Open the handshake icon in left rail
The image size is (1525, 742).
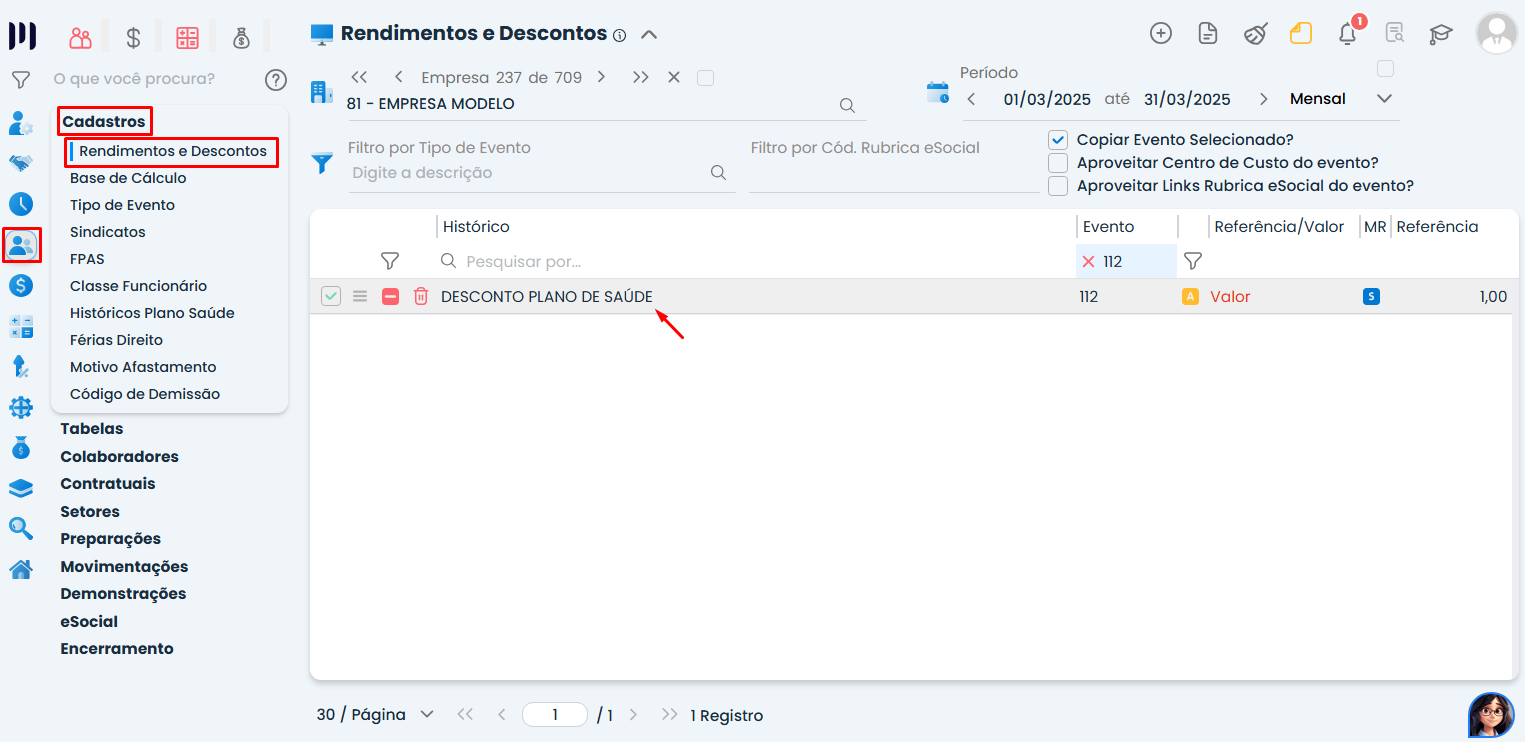tap(21, 162)
